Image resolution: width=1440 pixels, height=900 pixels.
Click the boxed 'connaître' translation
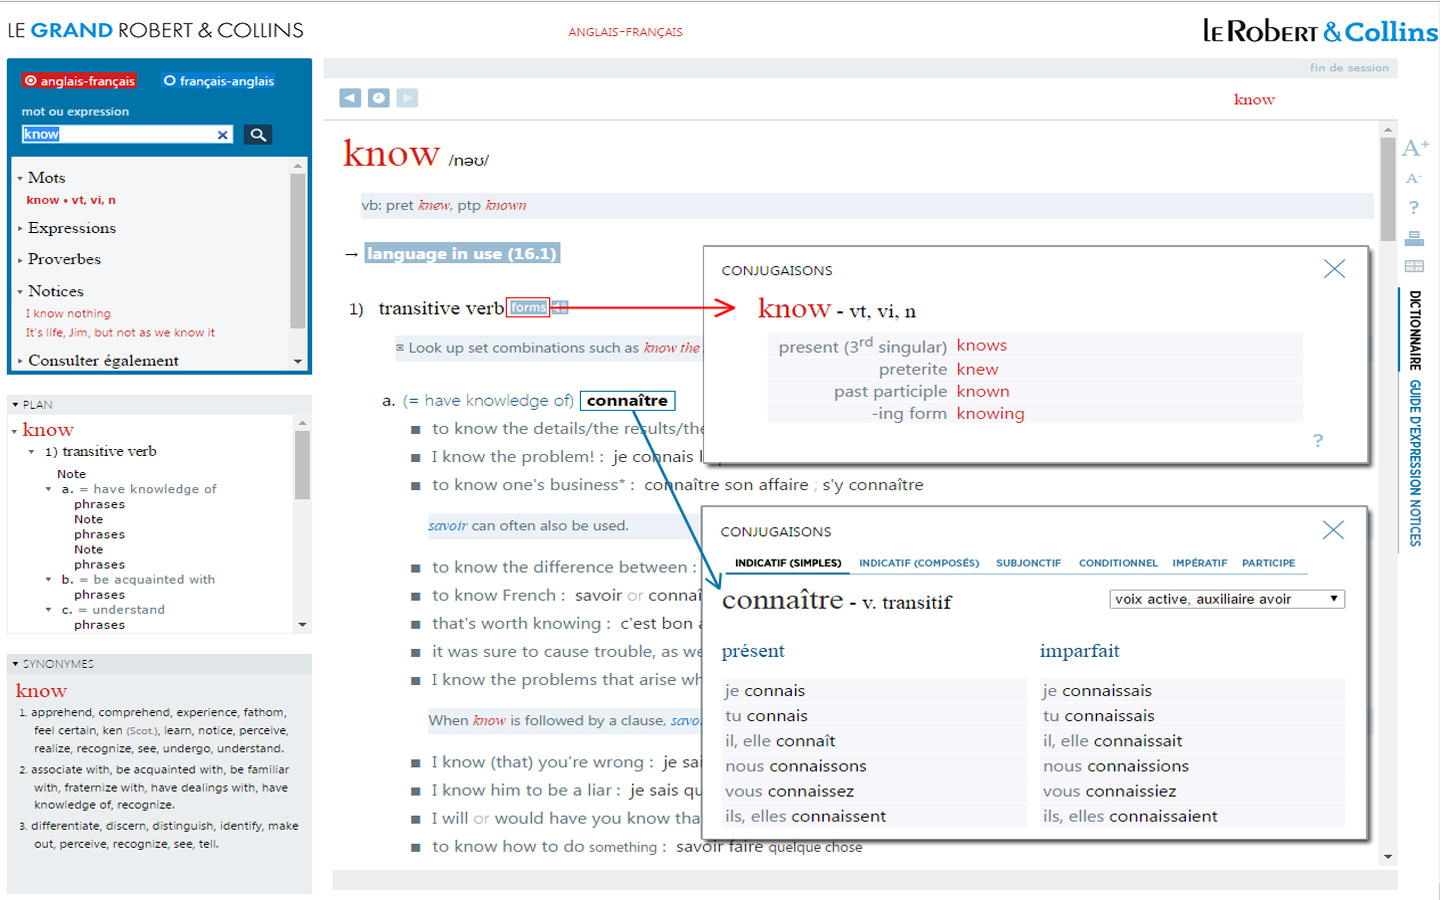coord(627,401)
